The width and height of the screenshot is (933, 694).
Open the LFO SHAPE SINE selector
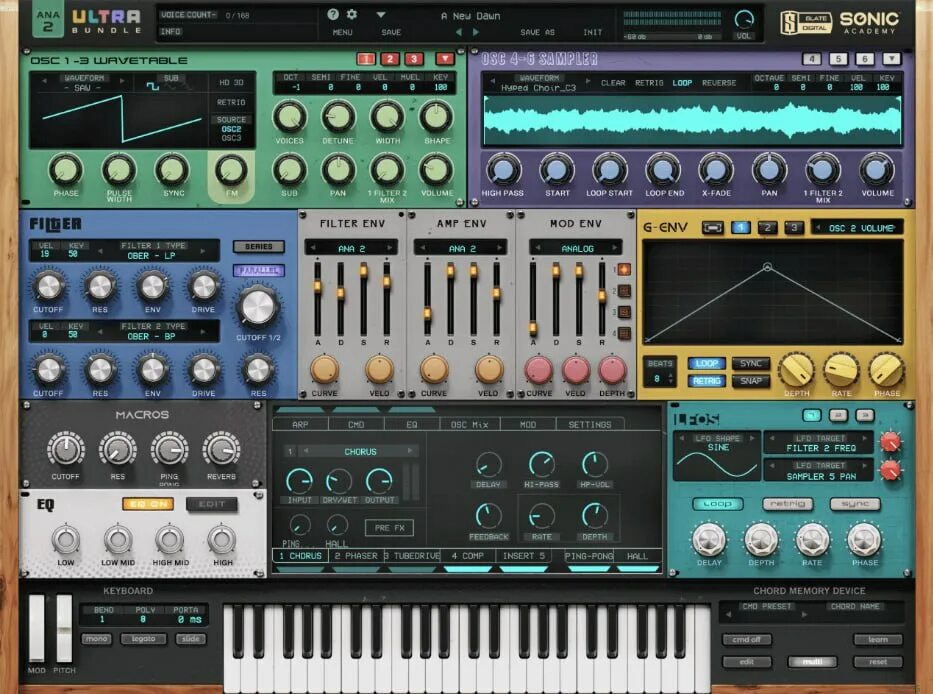[x=718, y=442]
